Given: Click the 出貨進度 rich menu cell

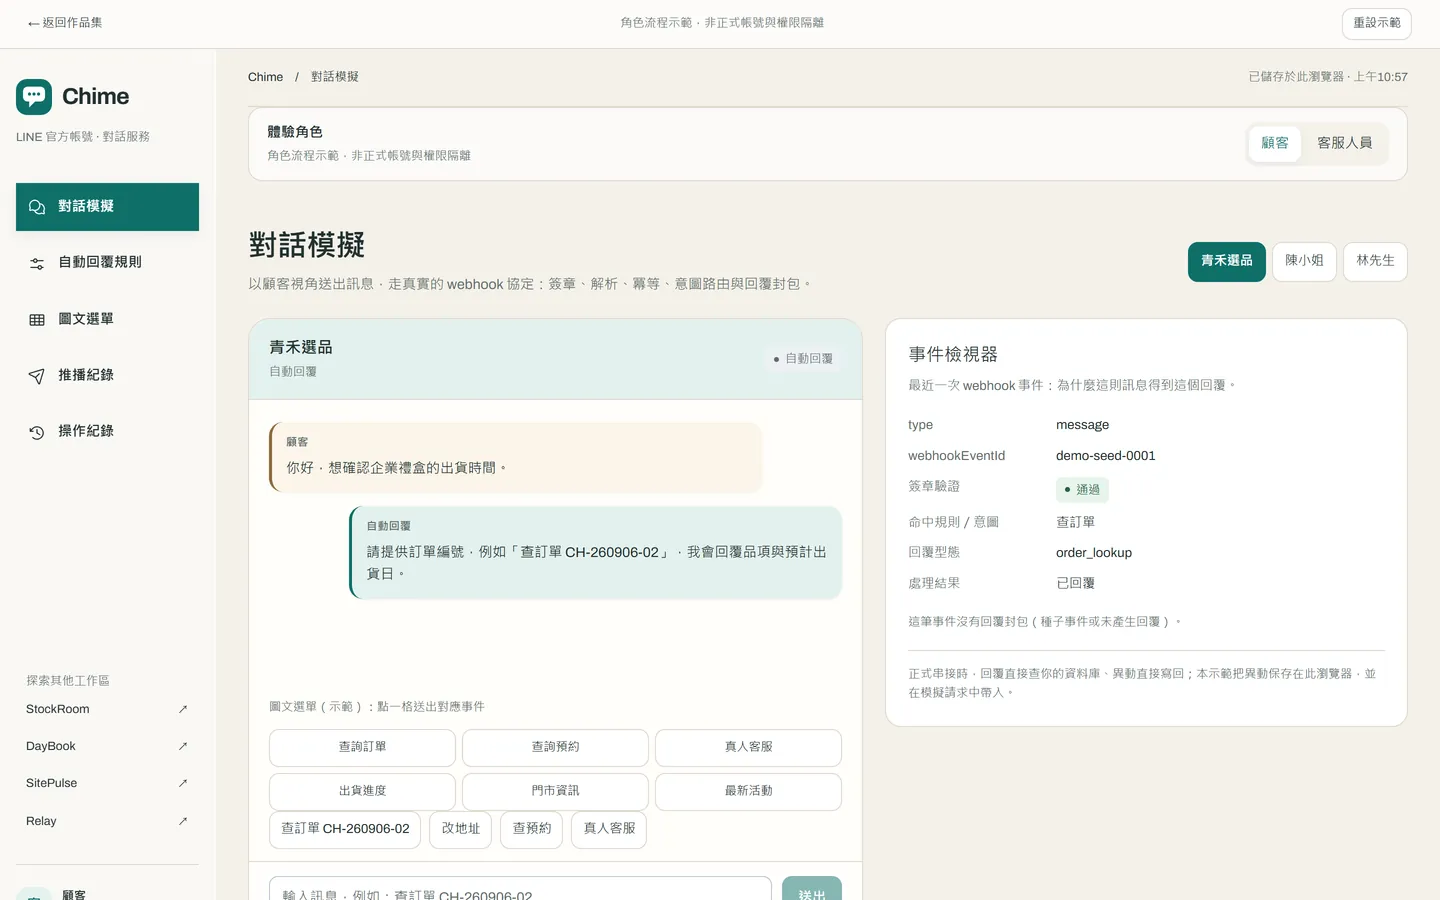Looking at the screenshot, I should pos(362,792).
